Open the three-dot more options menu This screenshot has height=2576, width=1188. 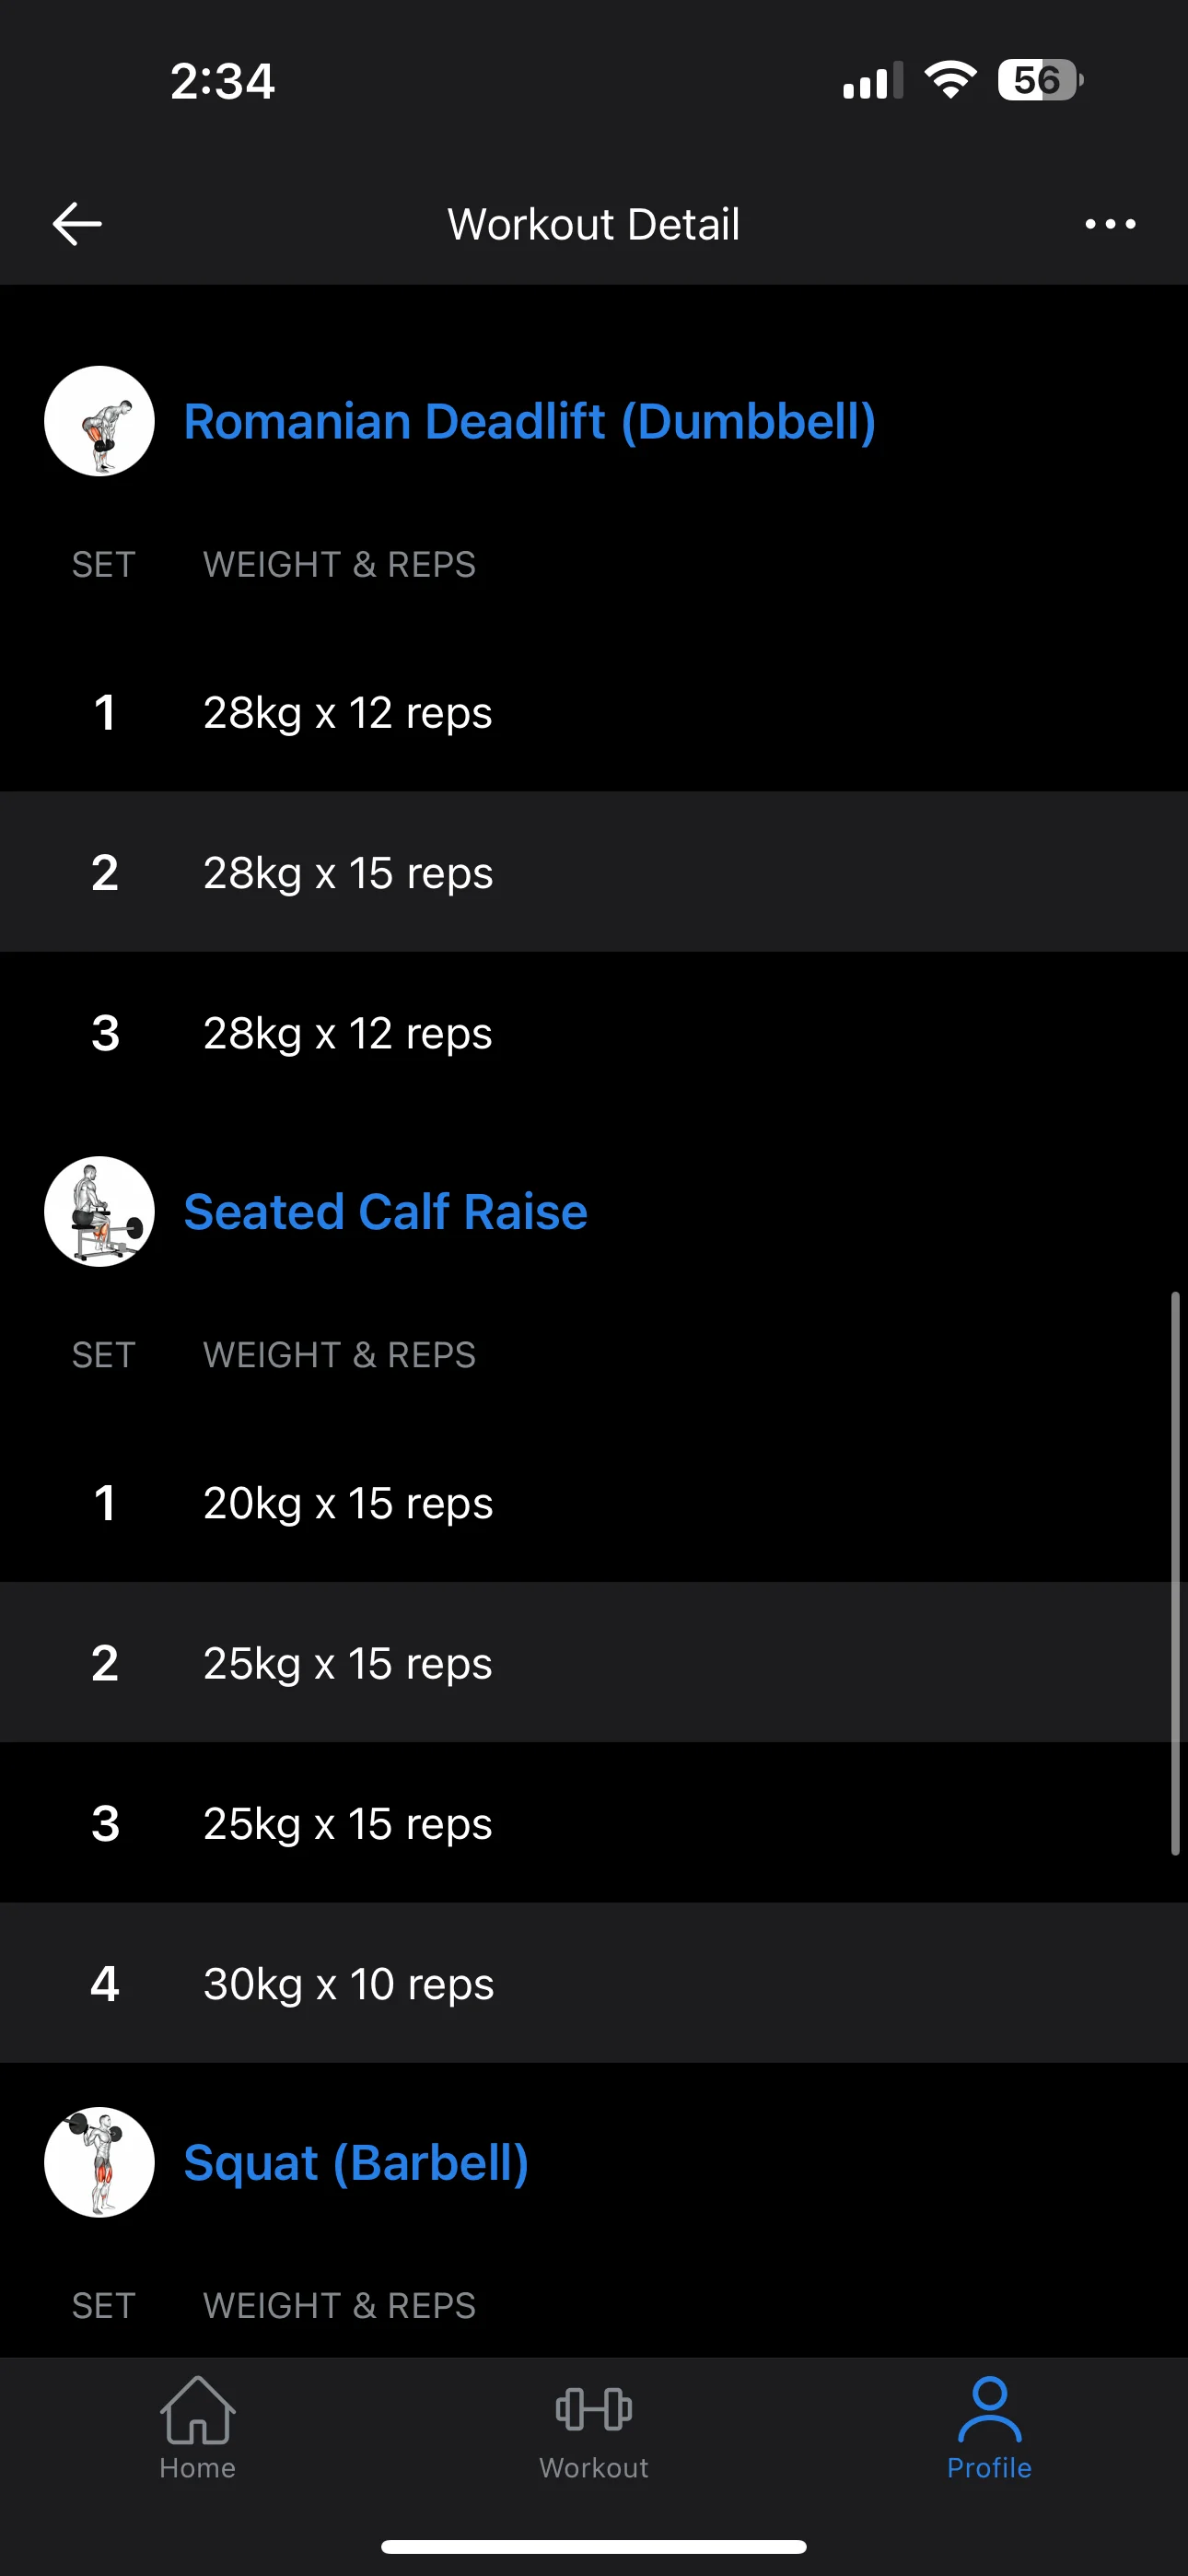(x=1110, y=224)
